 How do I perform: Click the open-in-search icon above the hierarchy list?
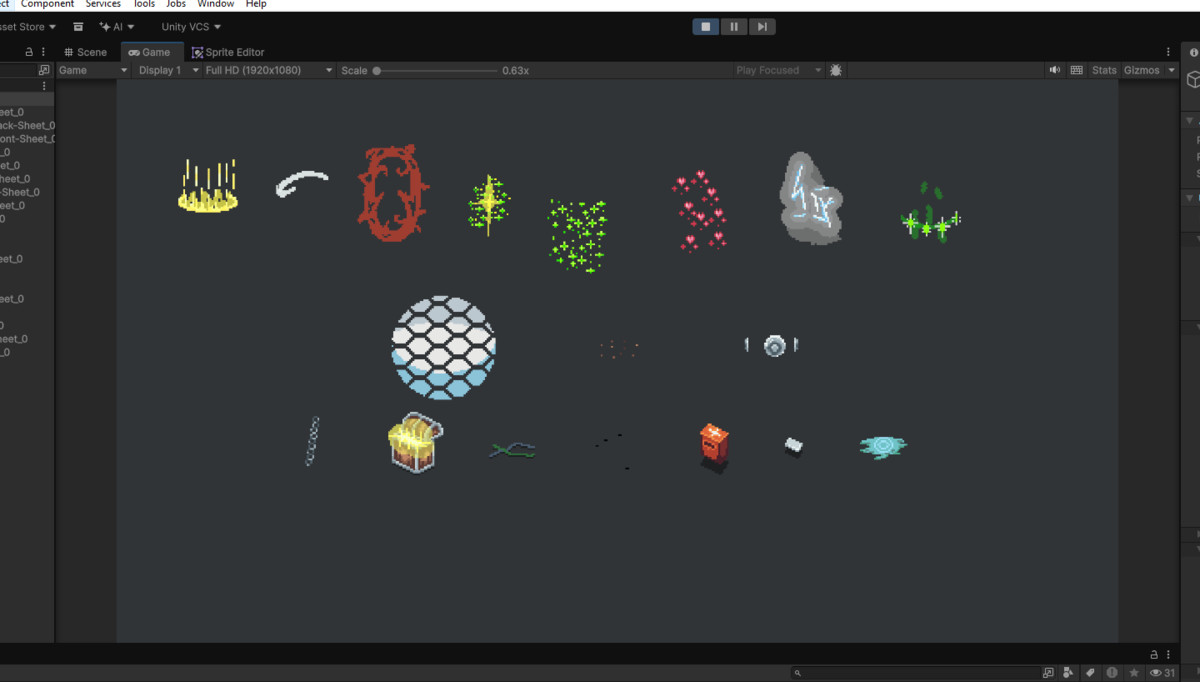click(x=43, y=70)
